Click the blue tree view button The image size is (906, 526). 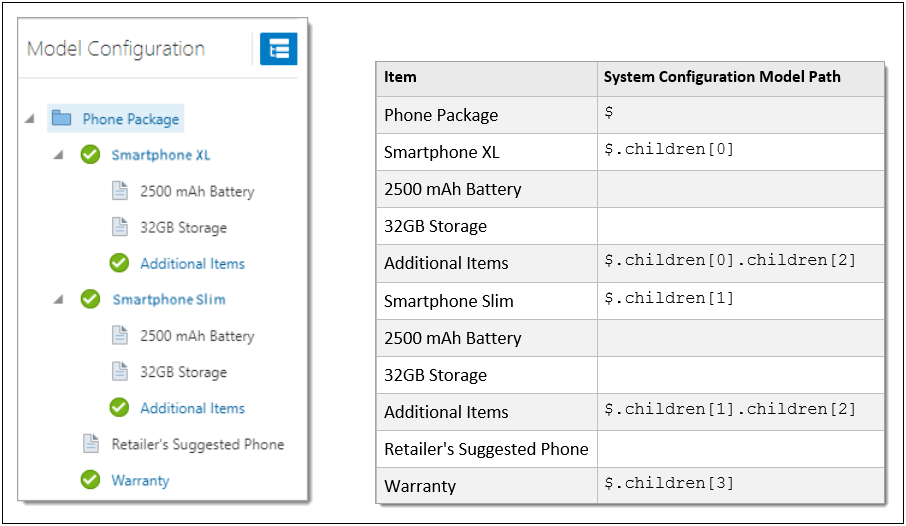tap(278, 49)
